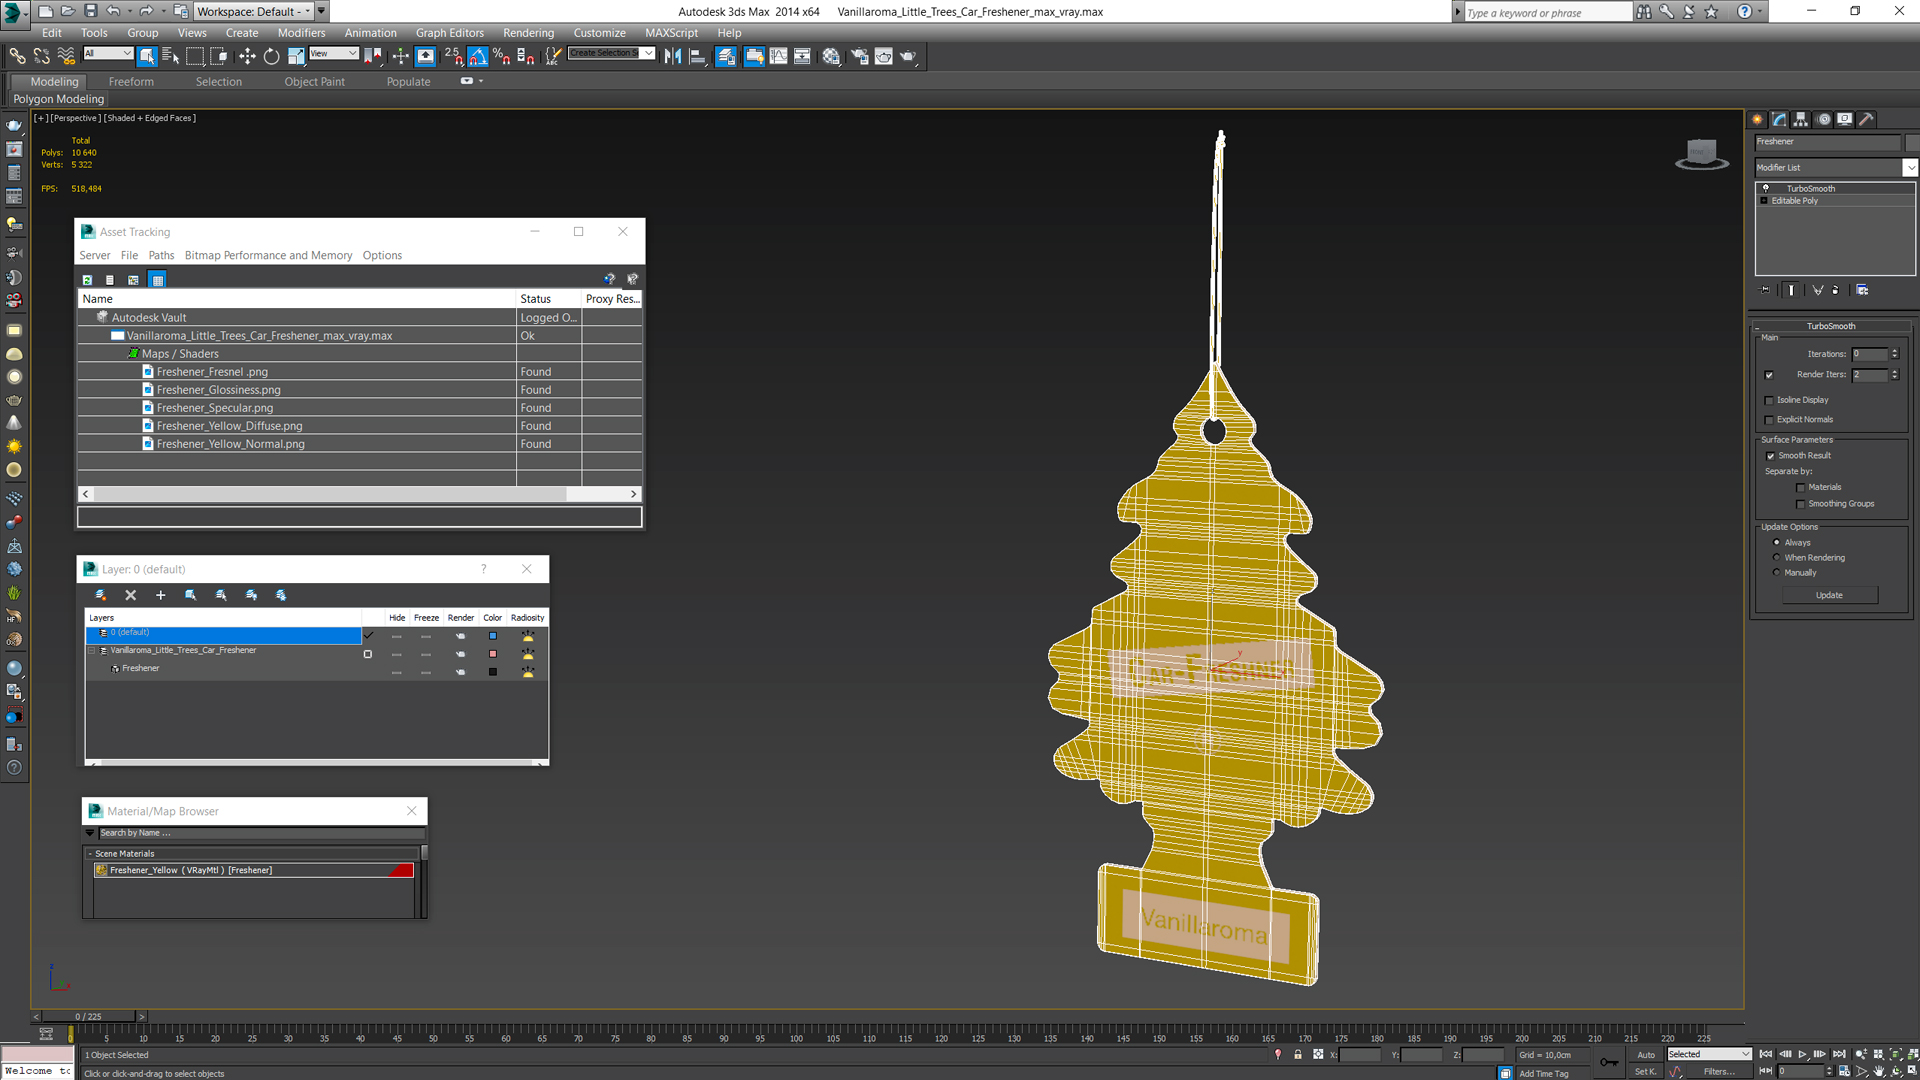1920x1080 pixels.
Task: Click Play Animation button
Action: point(1803,1054)
